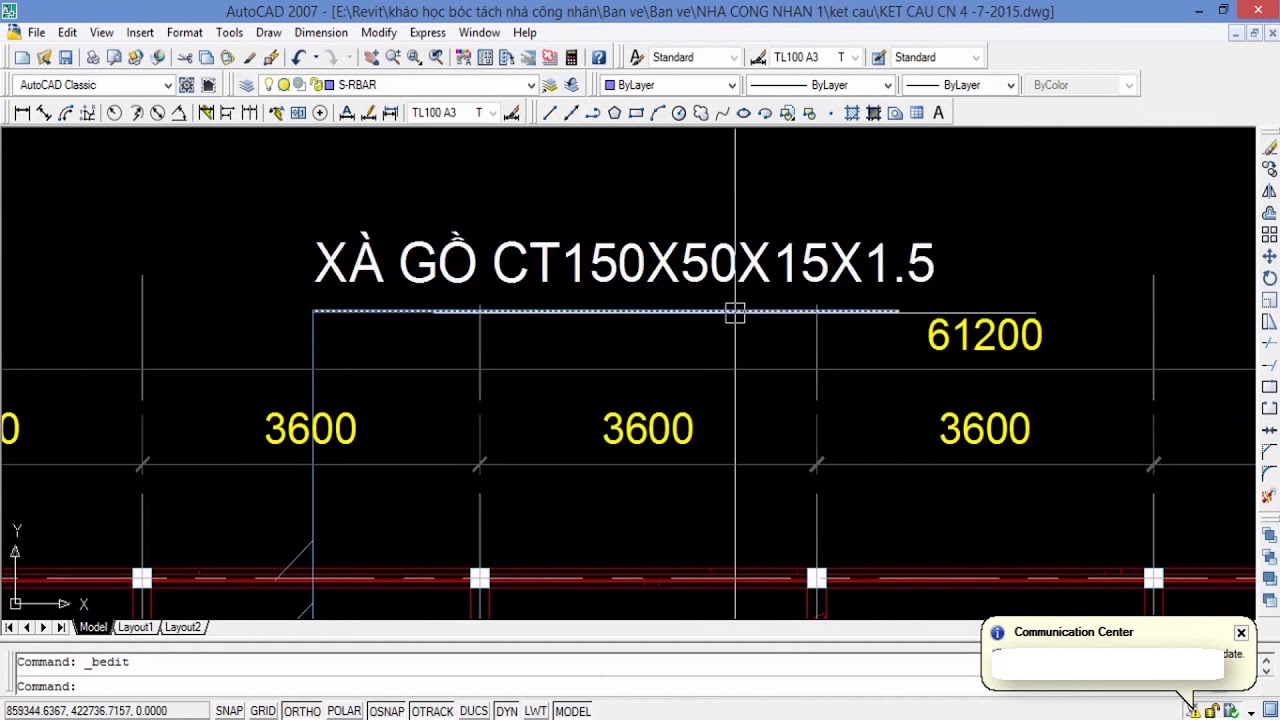Viewport: 1280px width, 720px height.
Task: Click the Pan realtime icon
Action: pyautogui.click(x=371, y=57)
